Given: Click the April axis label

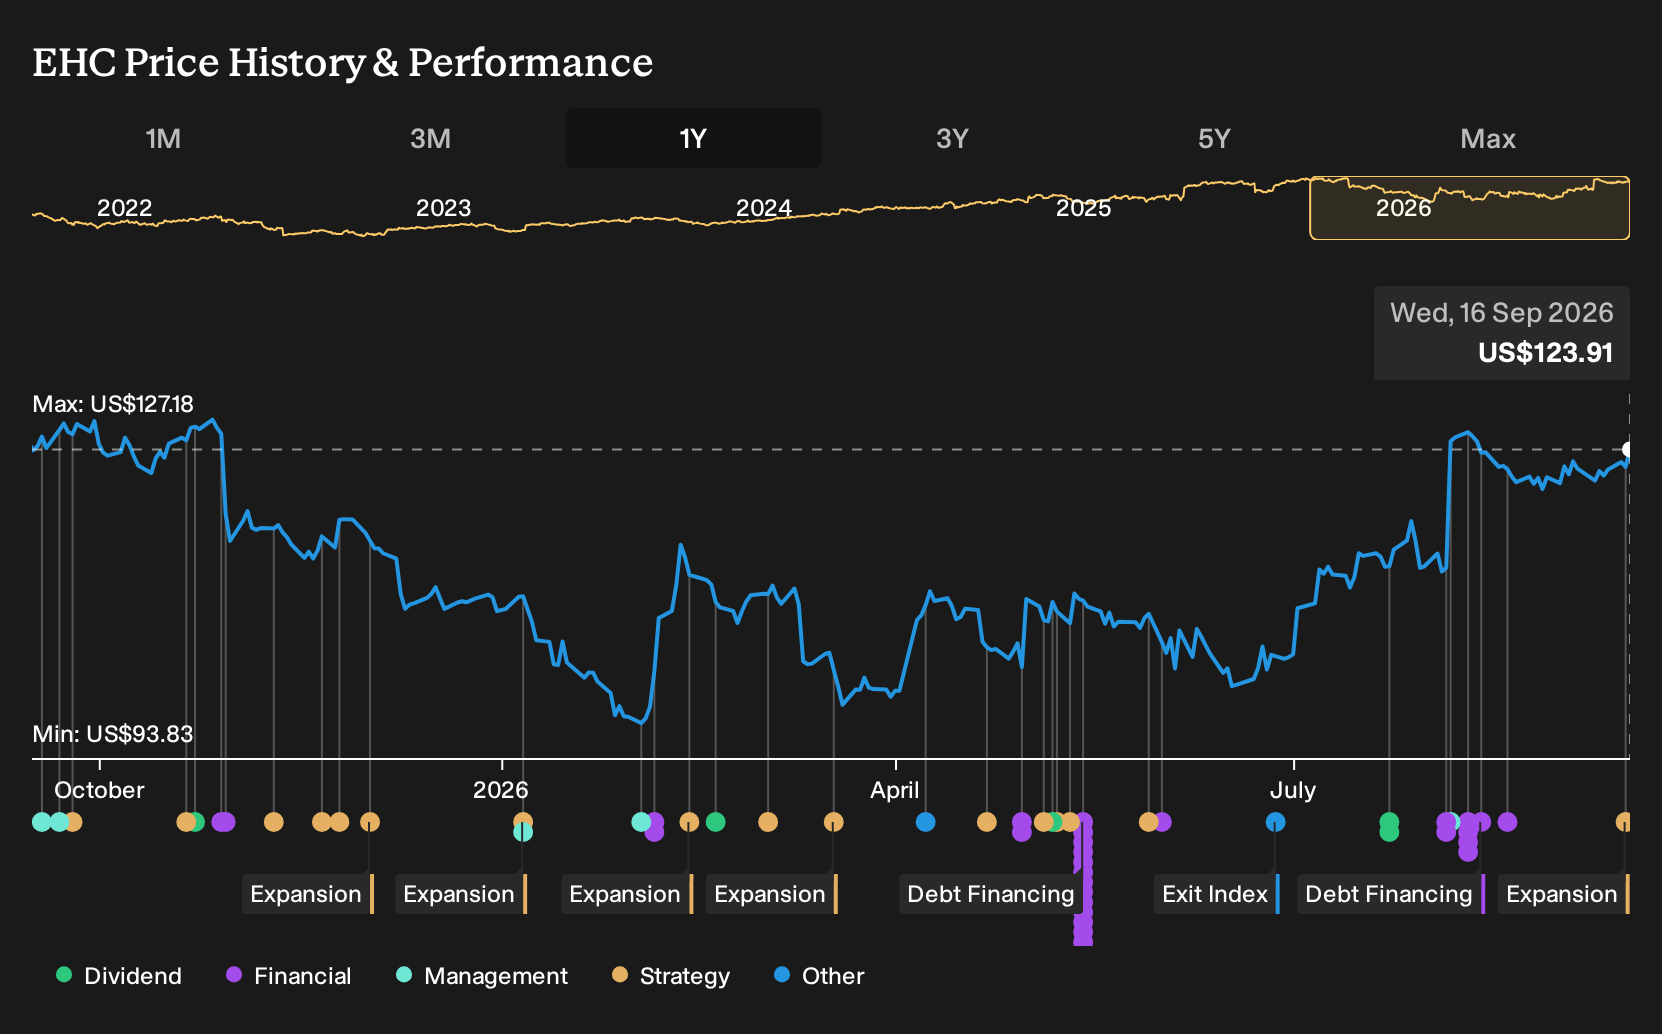Looking at the screenshot, I should (x=895, y=790).
